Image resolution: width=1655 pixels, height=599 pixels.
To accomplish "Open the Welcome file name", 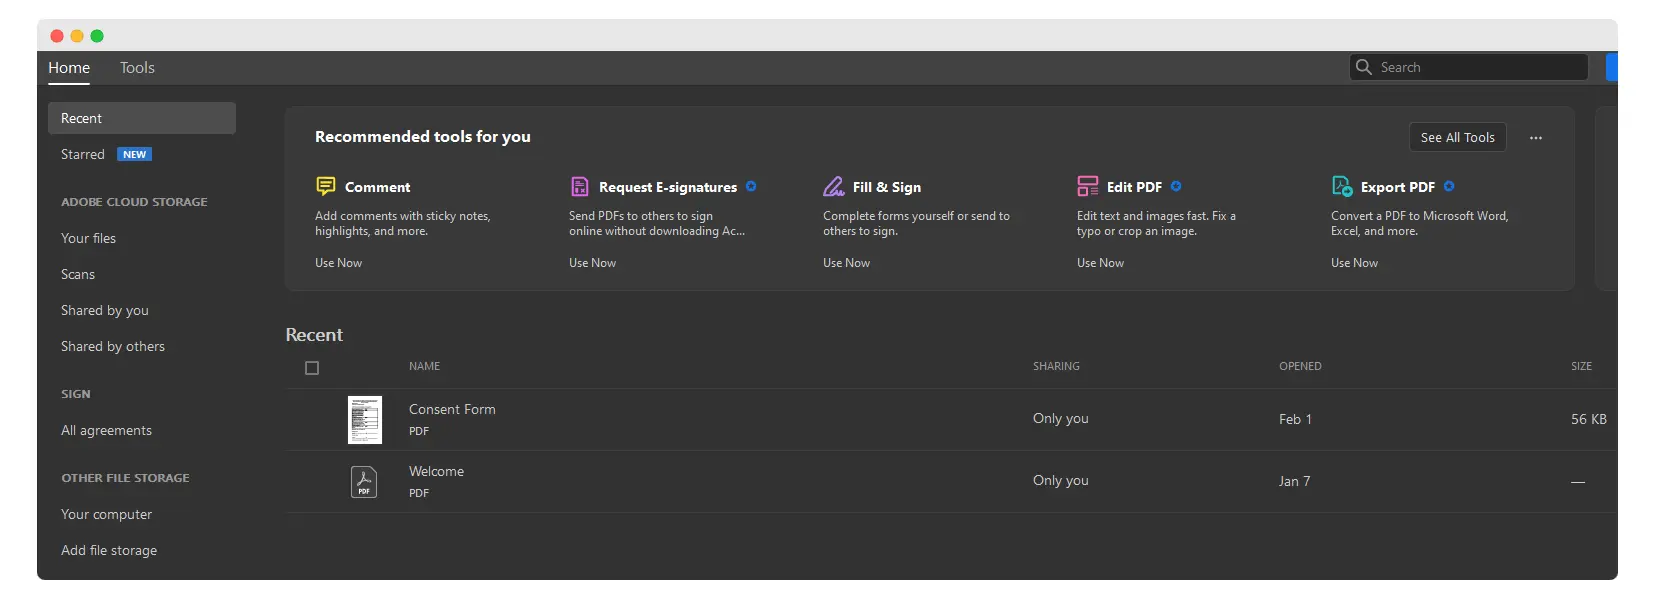I will pyautogui.click(x=436, y=471).
